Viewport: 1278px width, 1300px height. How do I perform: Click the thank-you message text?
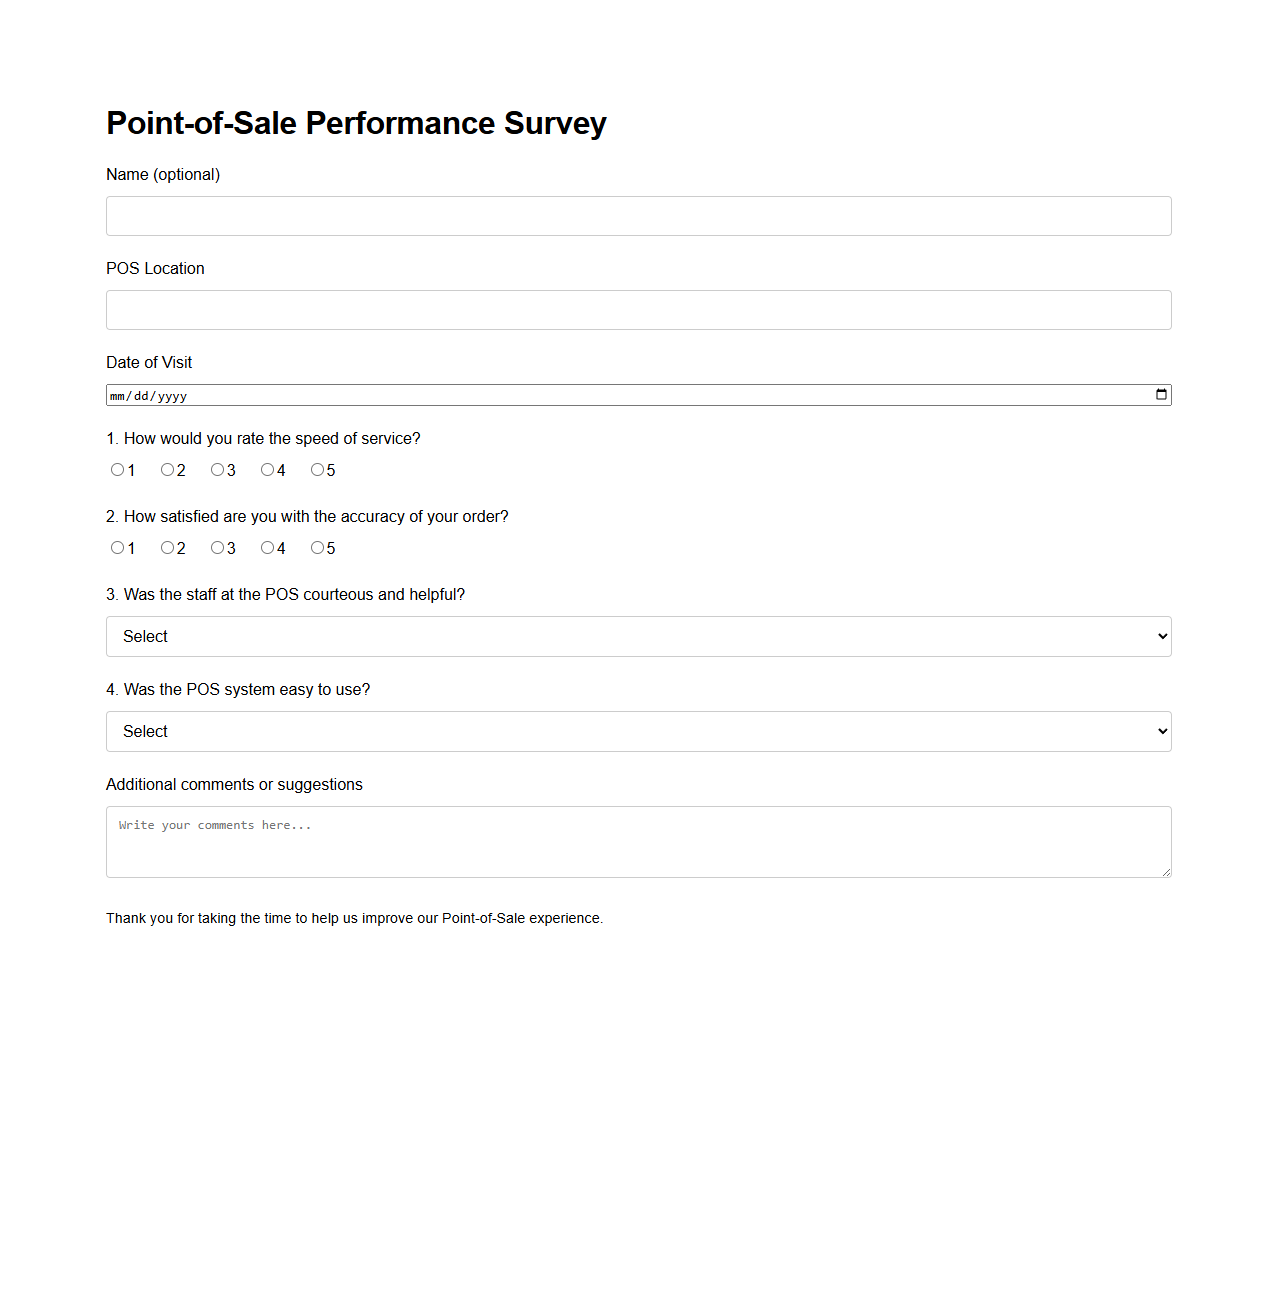pos(355,918)
